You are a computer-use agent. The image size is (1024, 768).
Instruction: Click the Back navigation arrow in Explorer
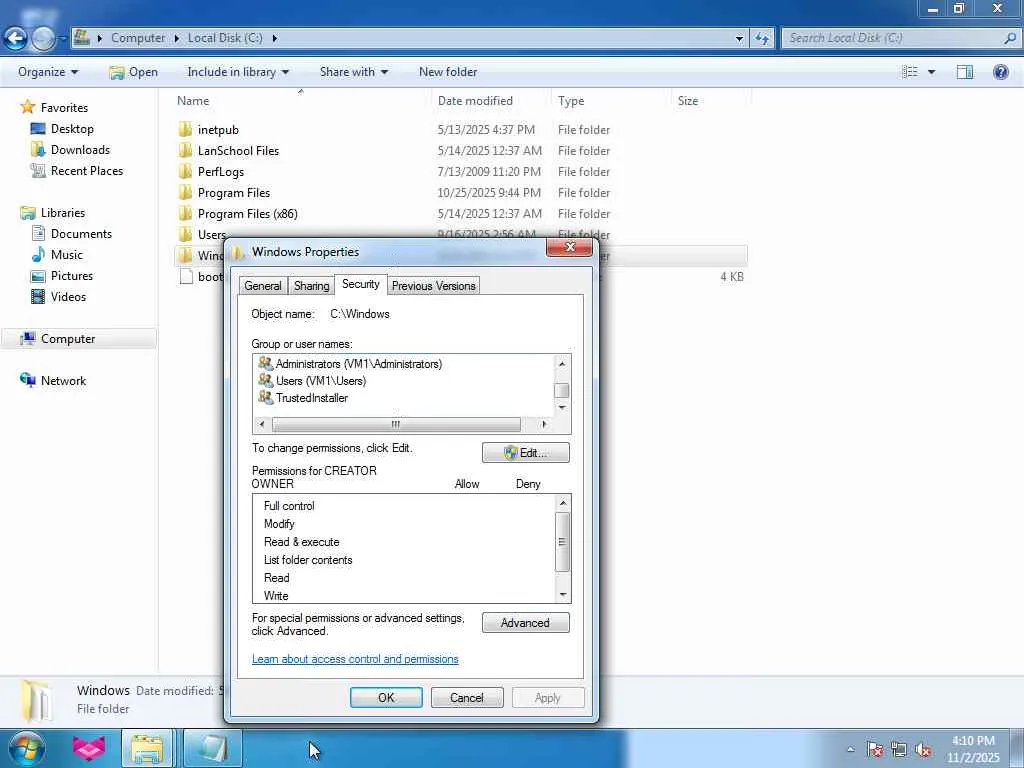coord(16,39)
